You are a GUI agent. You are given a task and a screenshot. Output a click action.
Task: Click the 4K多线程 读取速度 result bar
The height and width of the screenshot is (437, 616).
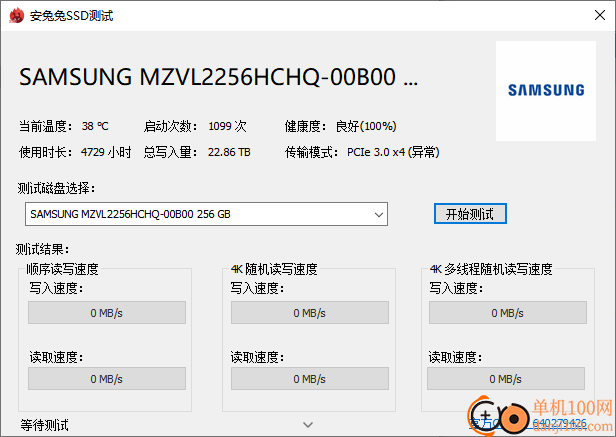tap(506, 379)
